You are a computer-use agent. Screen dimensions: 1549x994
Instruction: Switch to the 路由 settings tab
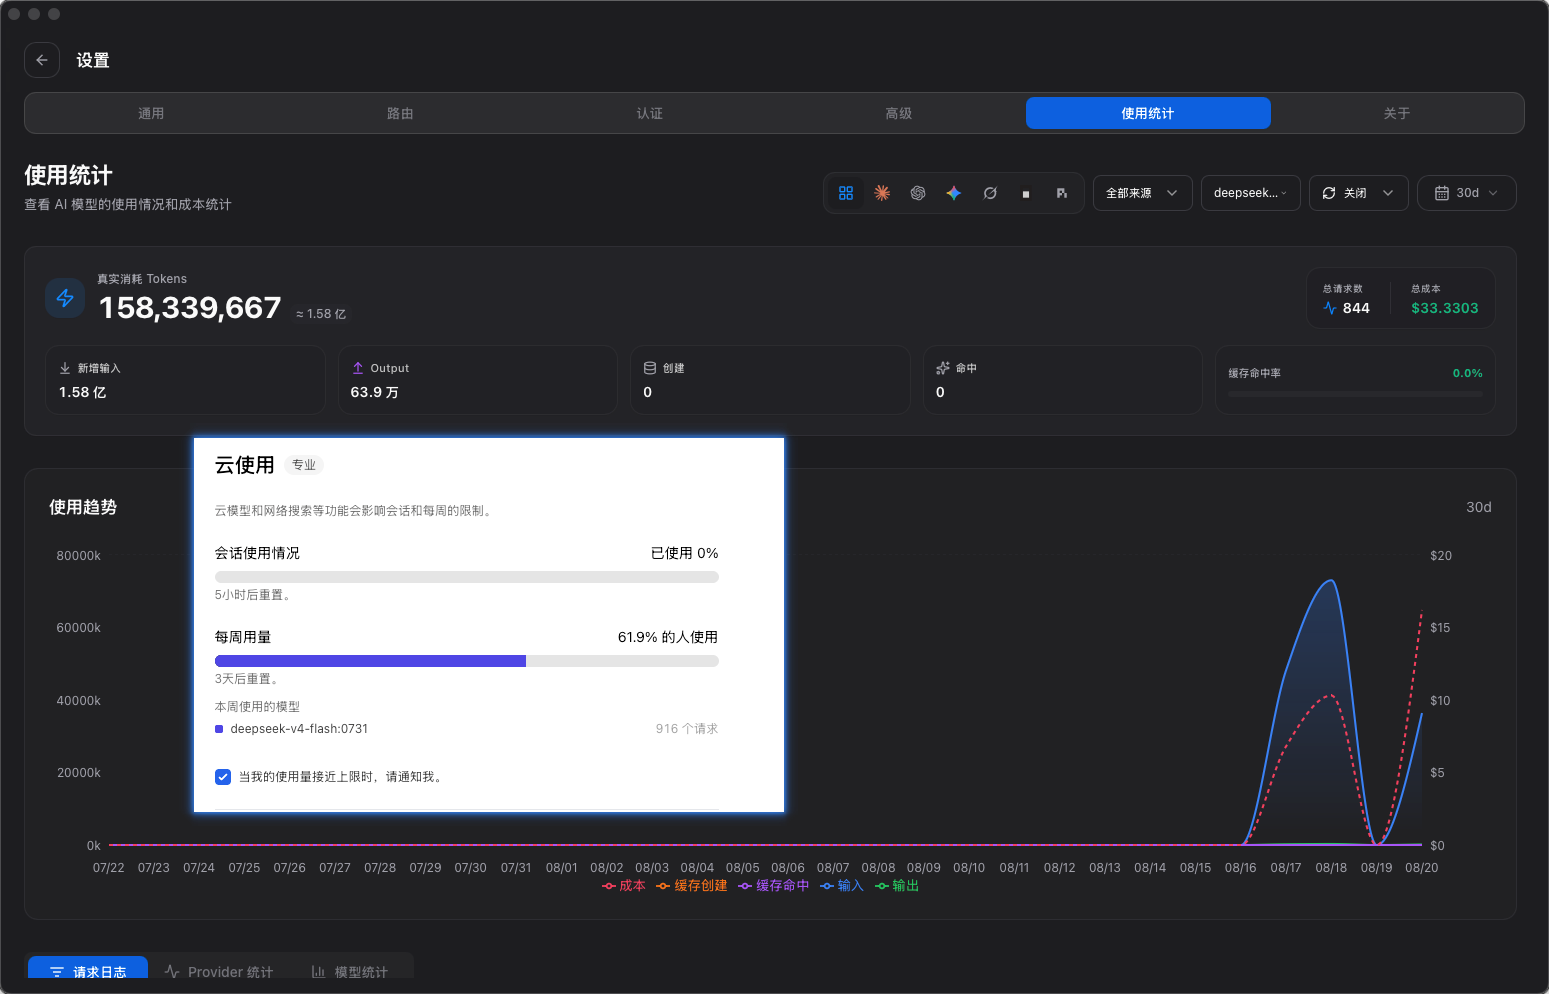(x=400, y=113)
